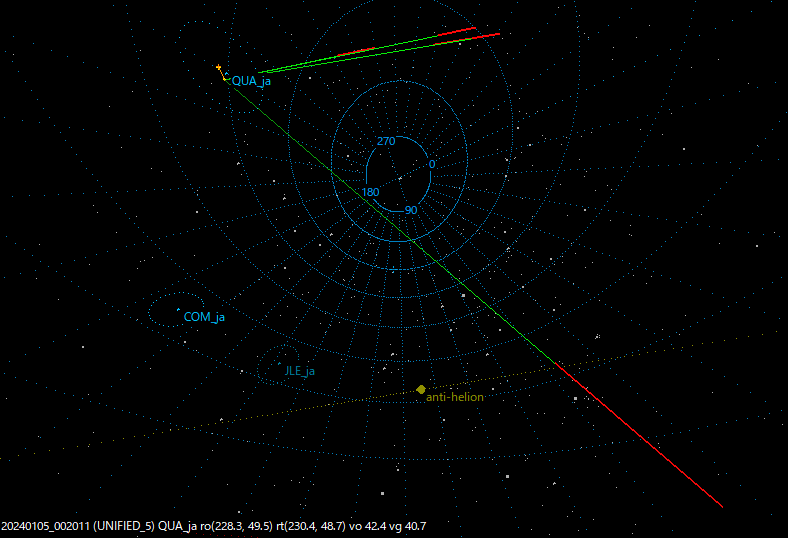
Task: Click the 90 degree grid label
Action: tap(411, 210)
